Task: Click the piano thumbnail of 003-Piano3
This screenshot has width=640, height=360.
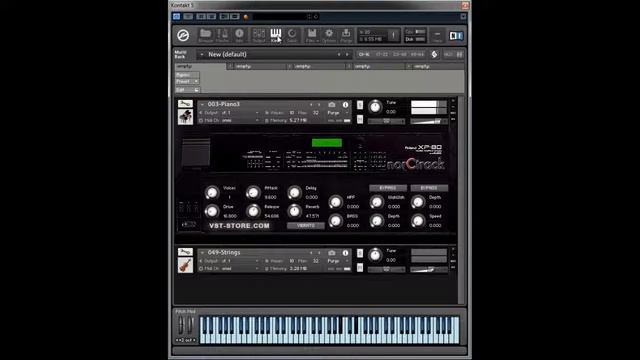Action: point(185,117)
